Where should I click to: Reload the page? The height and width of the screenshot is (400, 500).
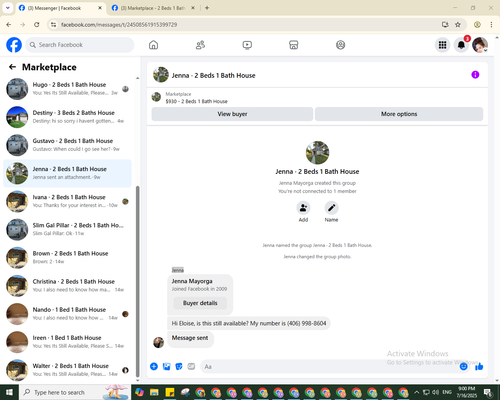point(37,25)
